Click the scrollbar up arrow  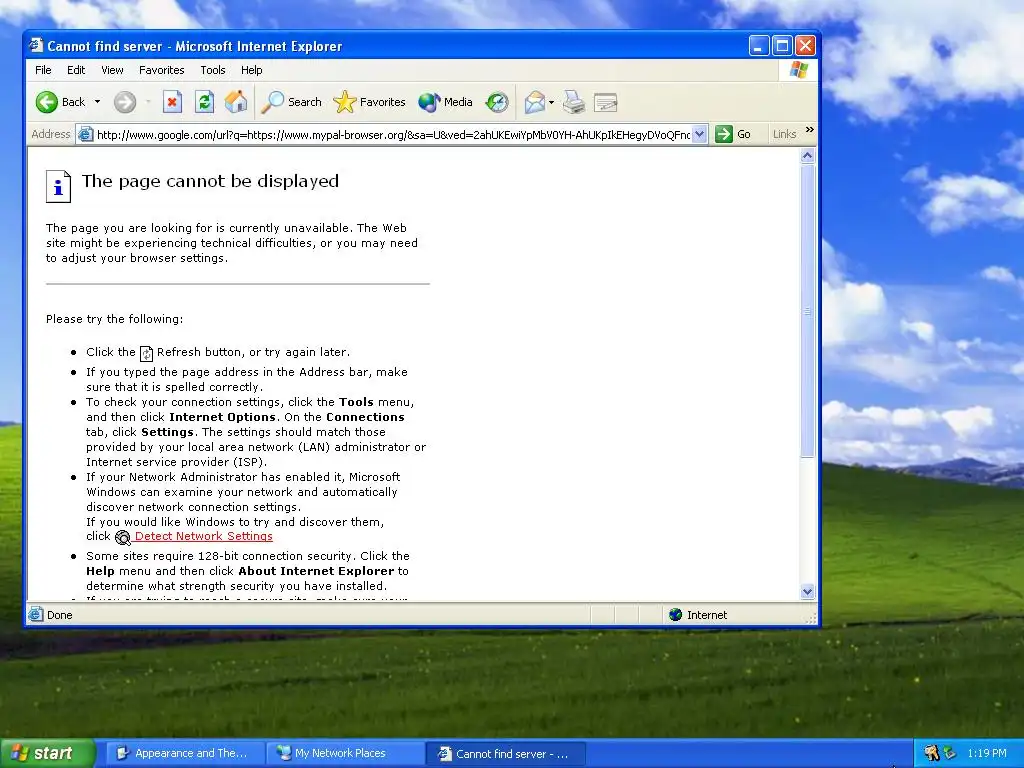click(x=807, y=155)
